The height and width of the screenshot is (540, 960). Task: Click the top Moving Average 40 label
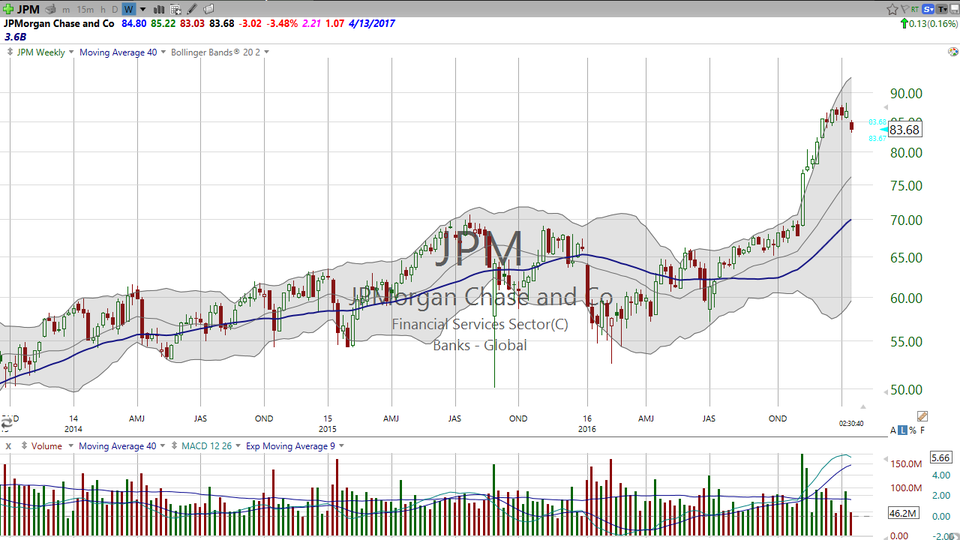118,53
